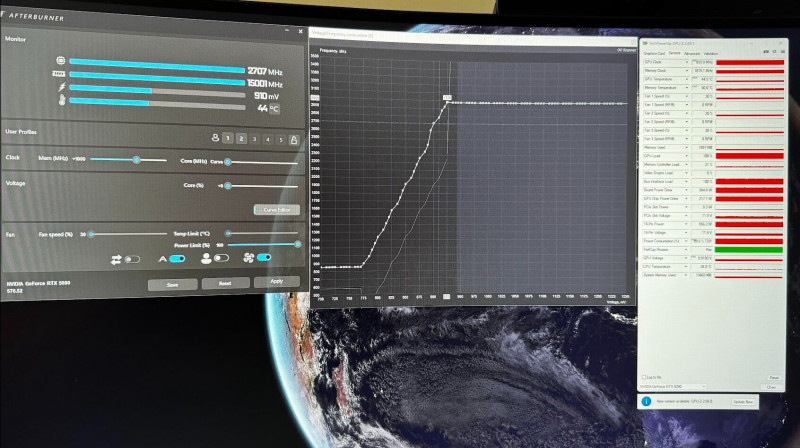The width and height of the screenshot is (800, 448).
Task: Click the PerfCap Reason green graph bar
Action: 748,250
